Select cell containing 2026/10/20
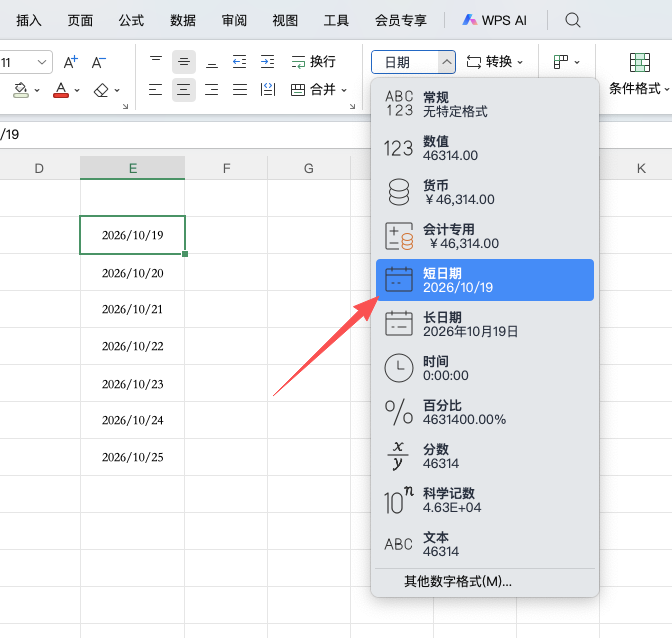672x638 pixels. click(132, 273)
